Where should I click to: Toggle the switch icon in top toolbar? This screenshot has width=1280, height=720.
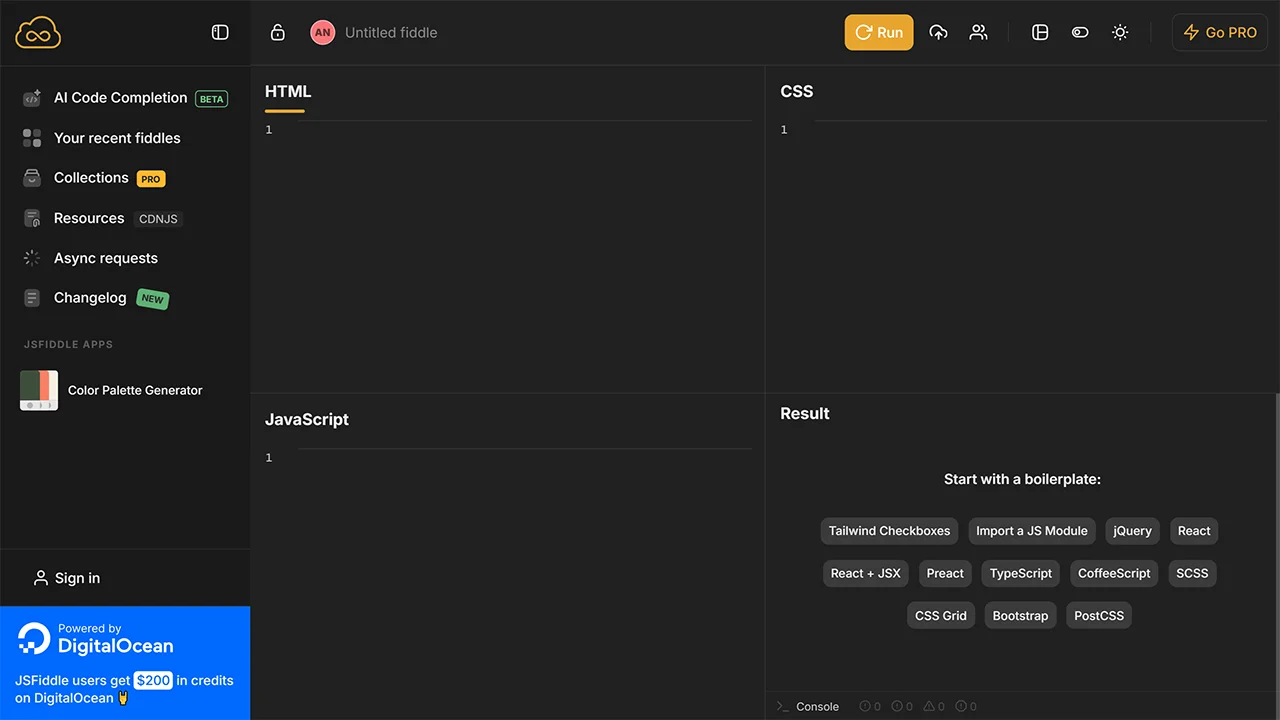1080,32
